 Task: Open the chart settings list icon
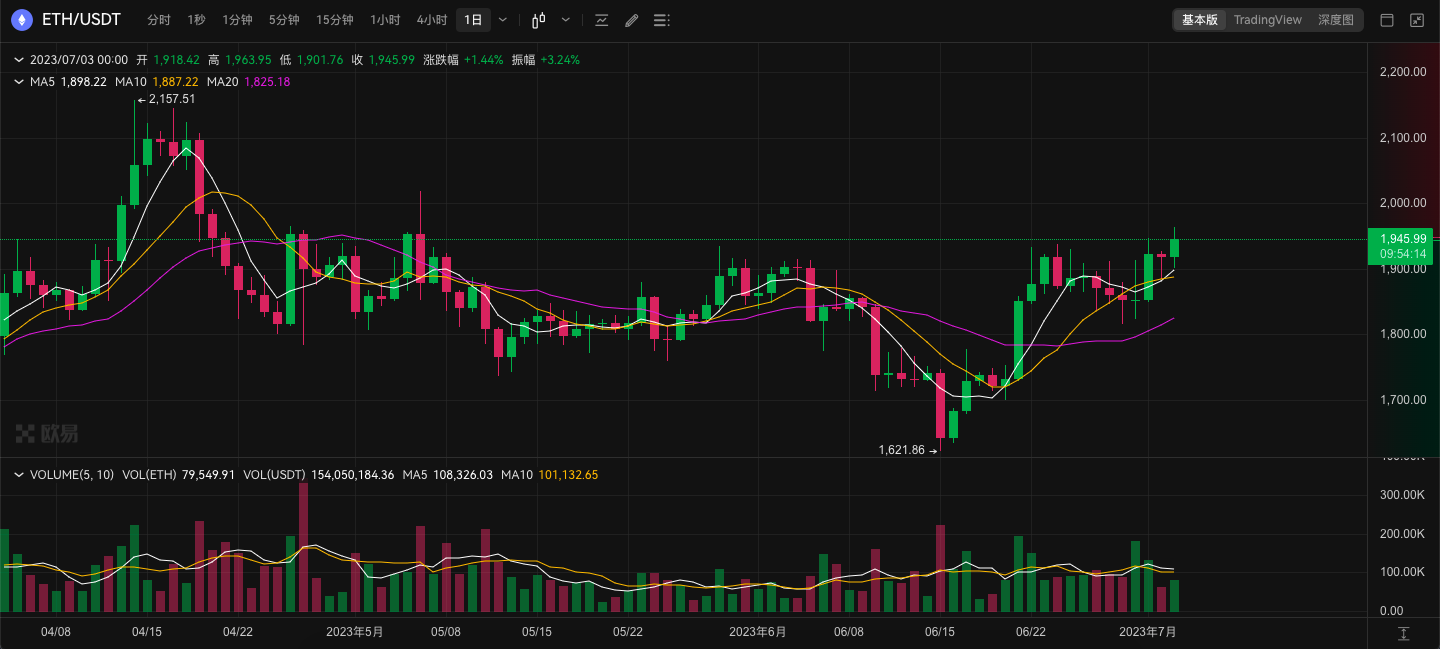(x=661, y=20)
